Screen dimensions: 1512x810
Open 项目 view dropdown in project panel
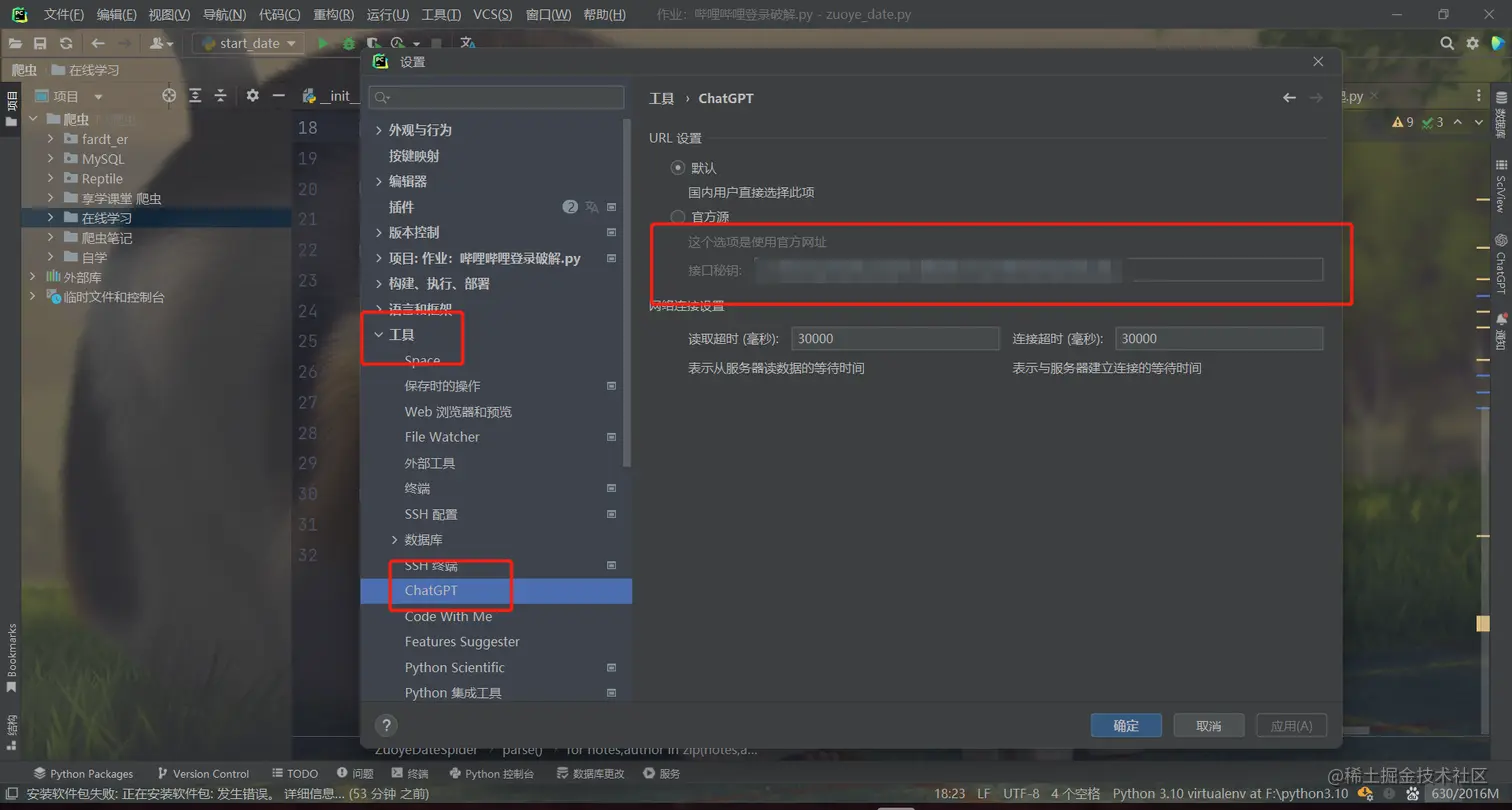(98, 96)
